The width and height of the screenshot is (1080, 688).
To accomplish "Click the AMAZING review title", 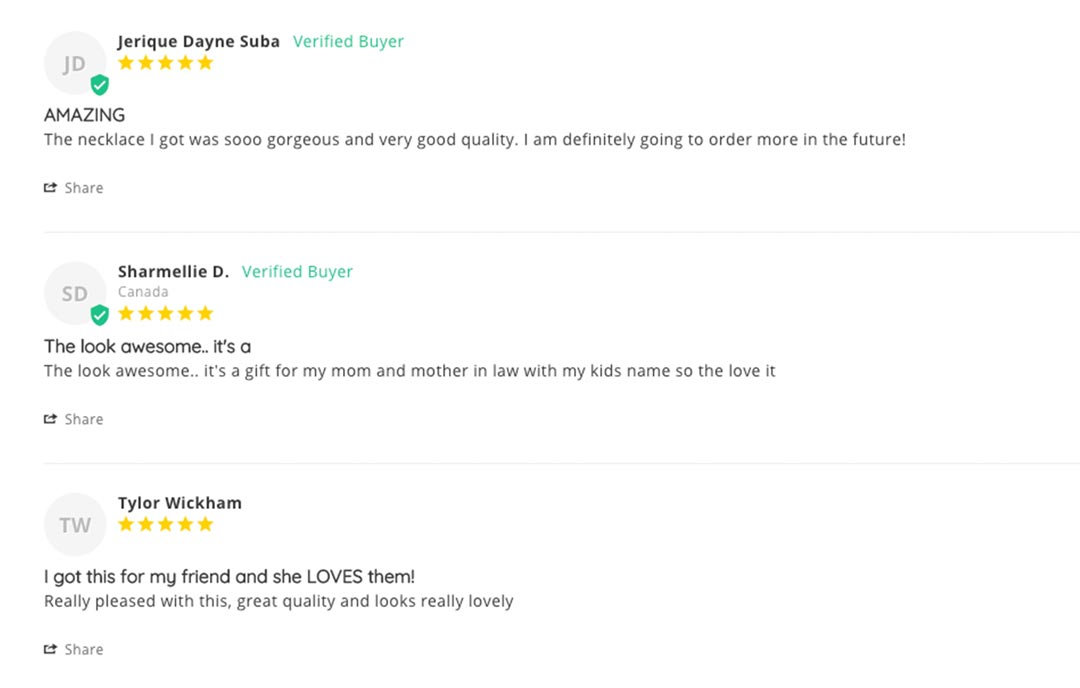I will pyautogui.click(x=85, y=114).
